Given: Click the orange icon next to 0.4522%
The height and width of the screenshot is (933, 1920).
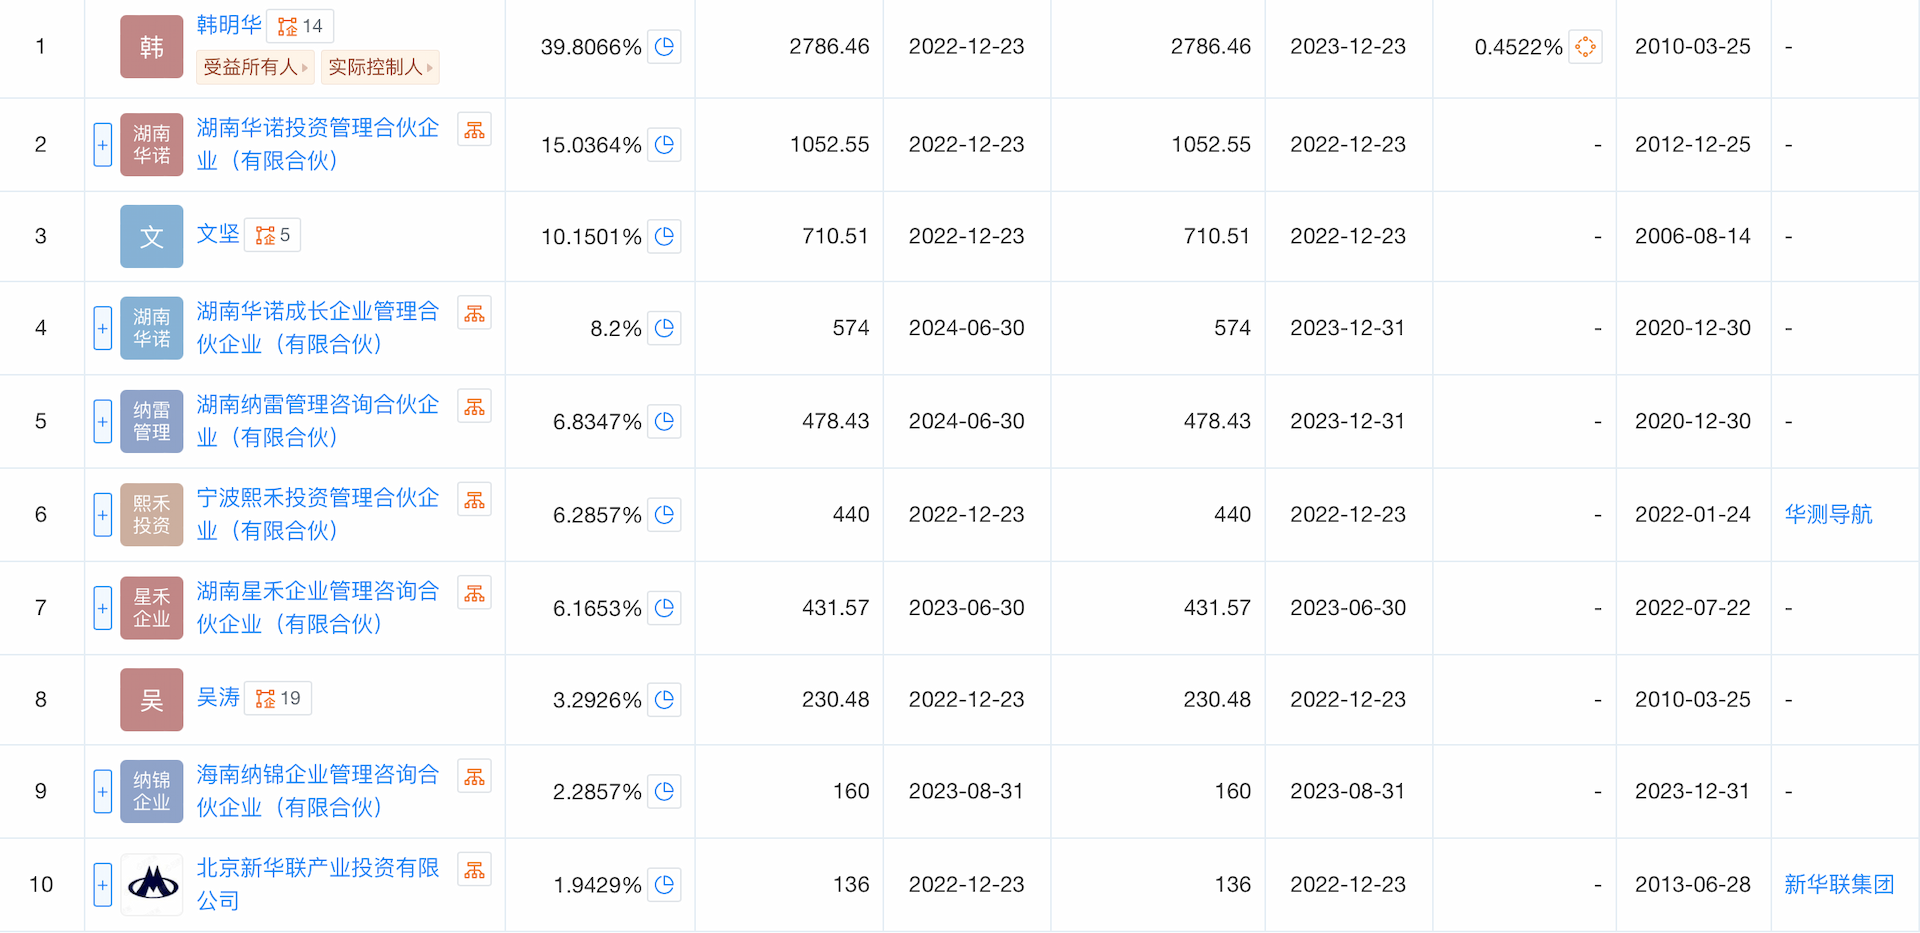Looking at the screenshot, I should coord(1585,46).
